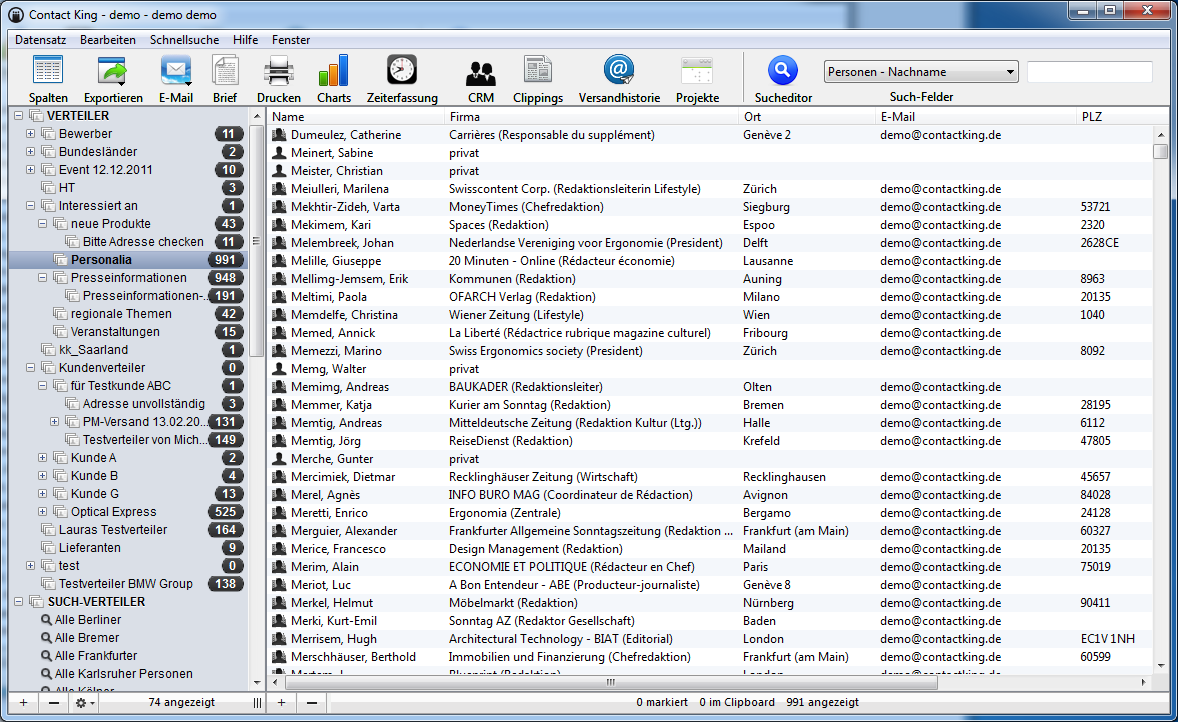Launch the Sucheditor search editor
Image resolution: width=1178 pixels, height=722 pixels.
click(783, 78)
